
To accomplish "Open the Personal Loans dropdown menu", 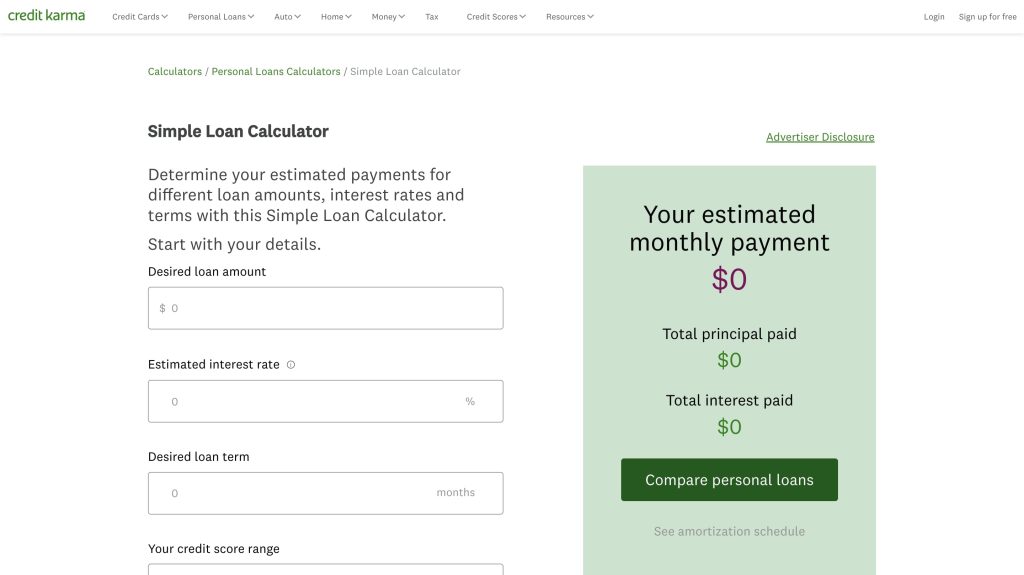I will [x=221, y=17].
